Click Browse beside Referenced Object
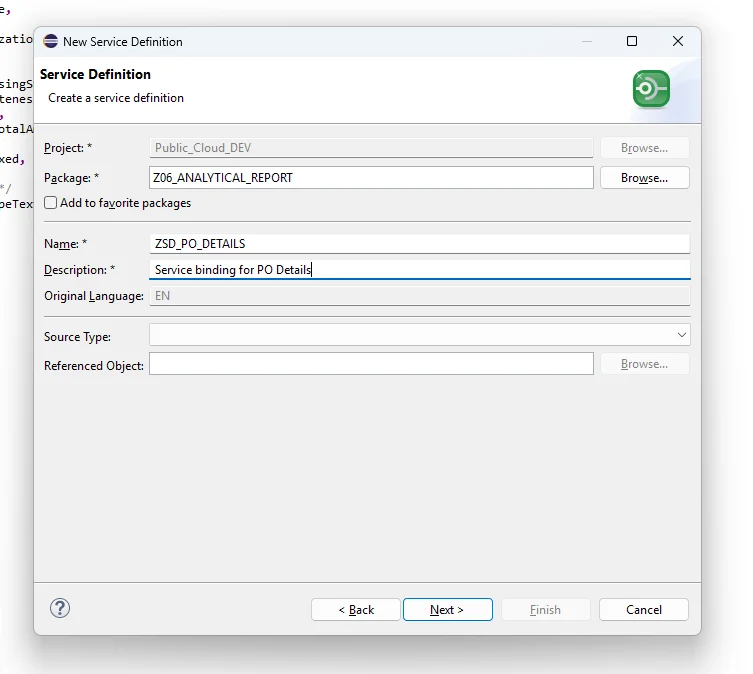Viewport: 753px width, 674px height. pos(644,364)
